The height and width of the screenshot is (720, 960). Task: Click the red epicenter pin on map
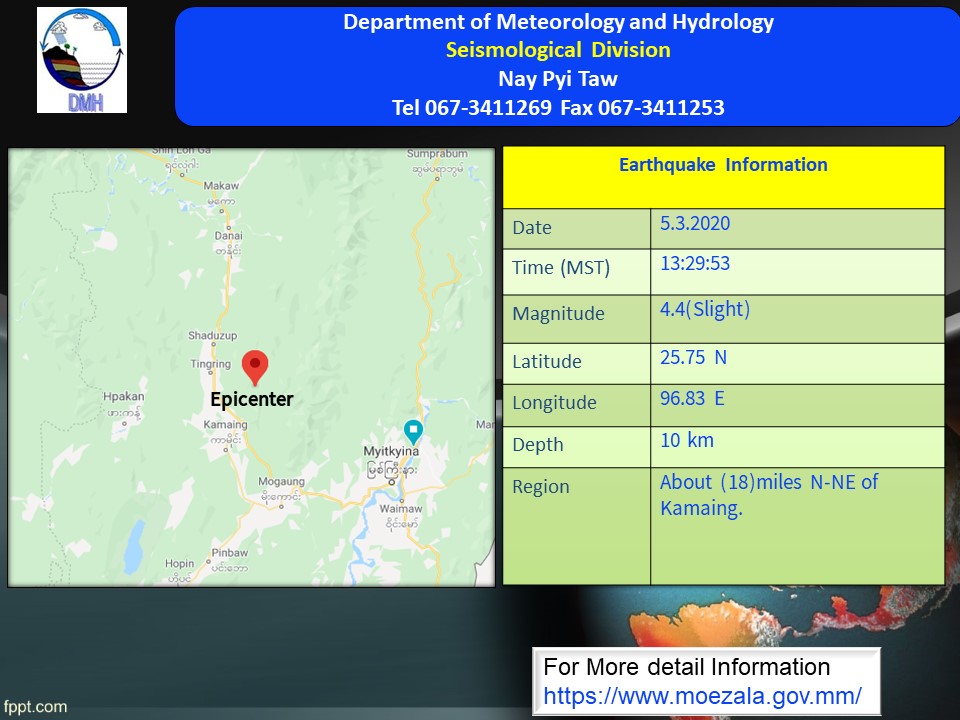click(255, 366)
